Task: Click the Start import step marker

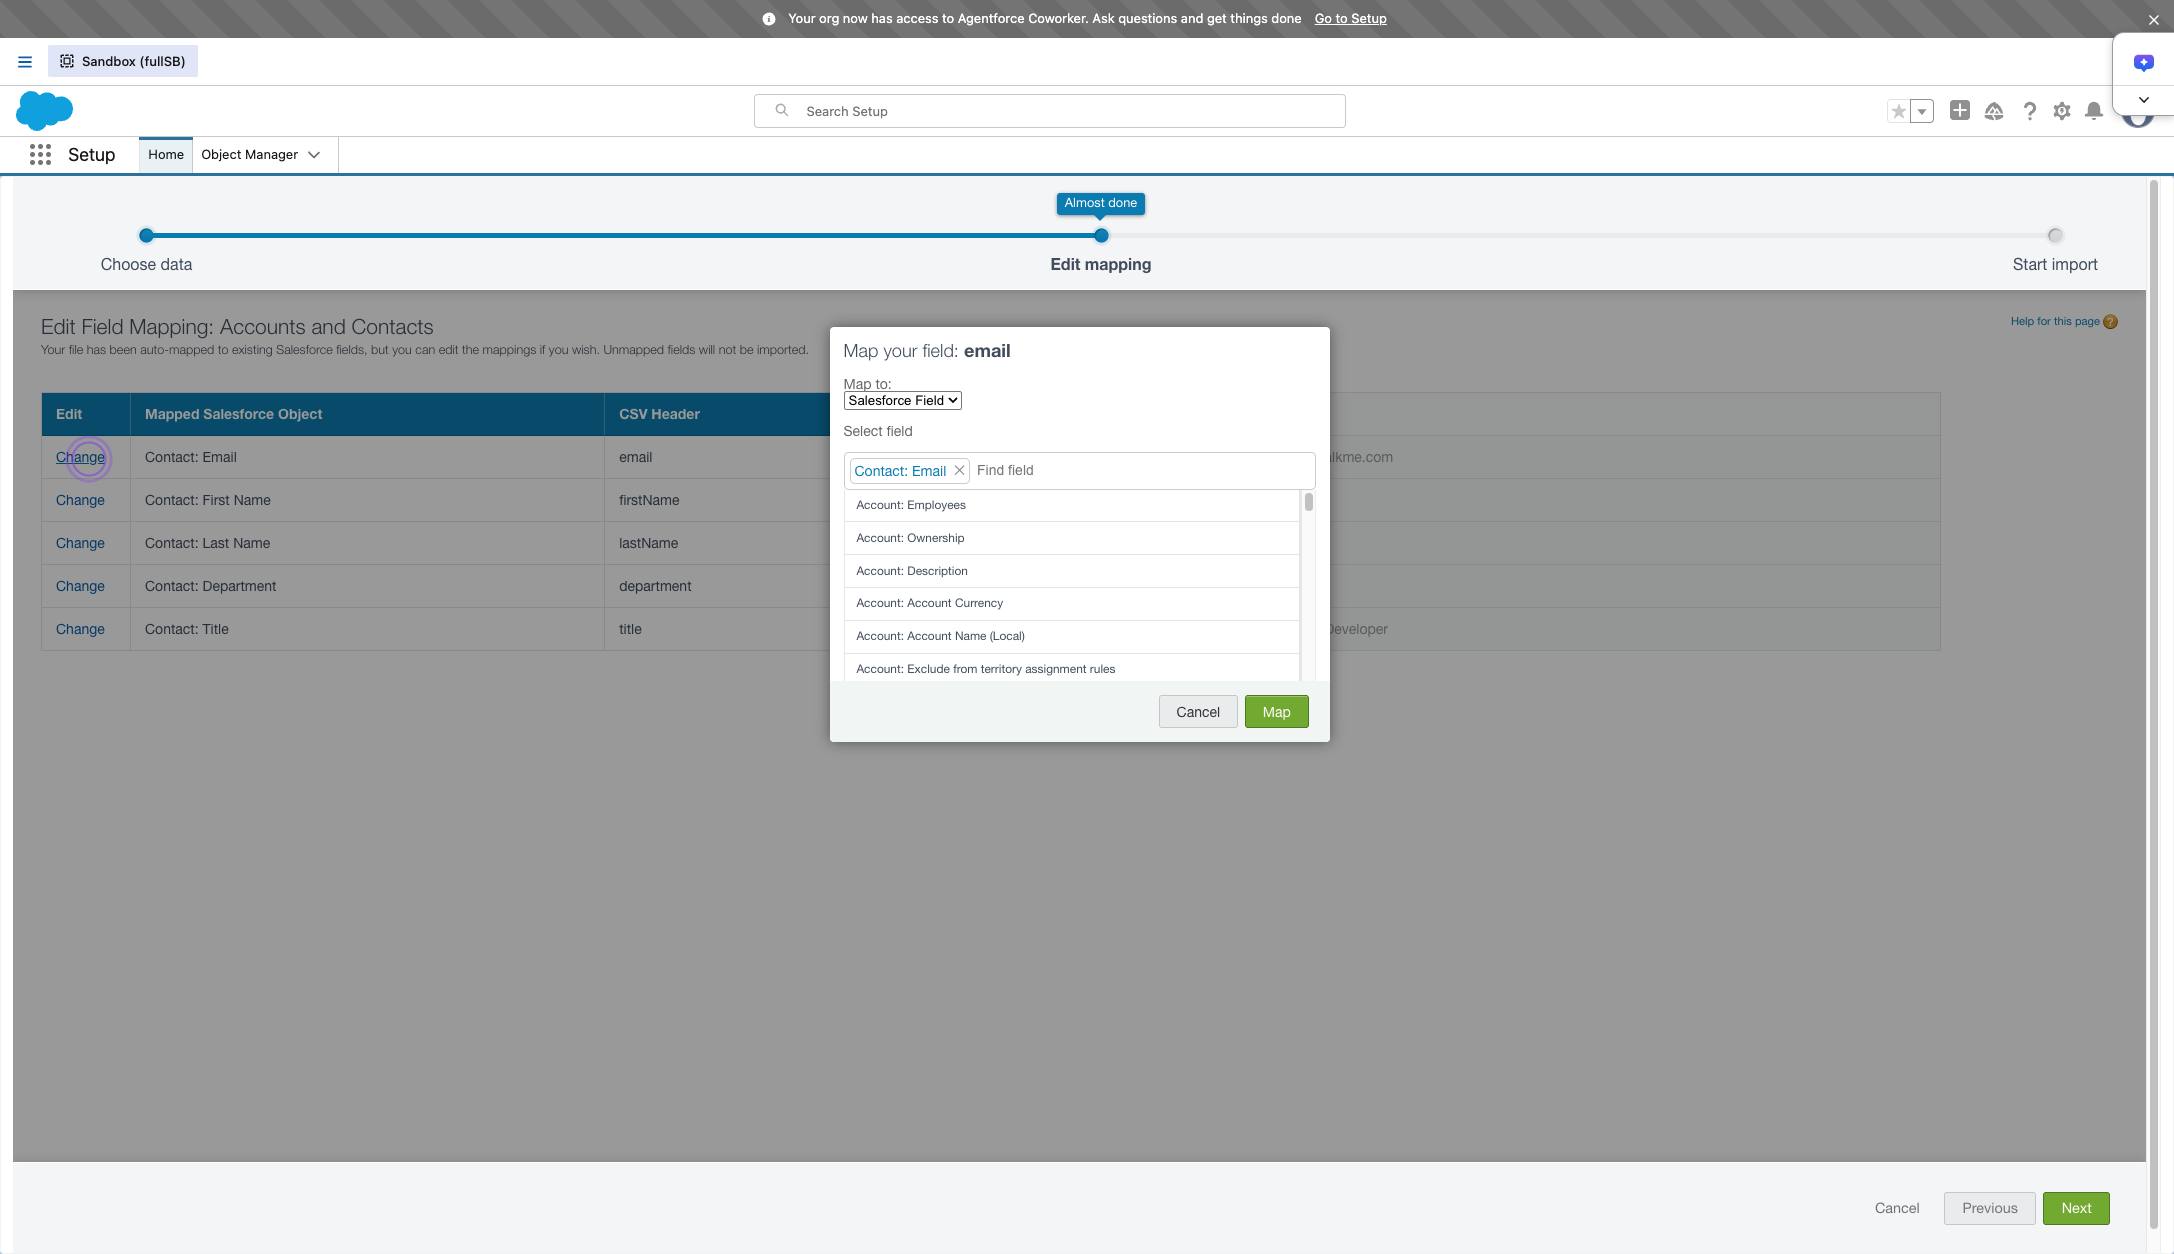Action: tap(2055, 236)
